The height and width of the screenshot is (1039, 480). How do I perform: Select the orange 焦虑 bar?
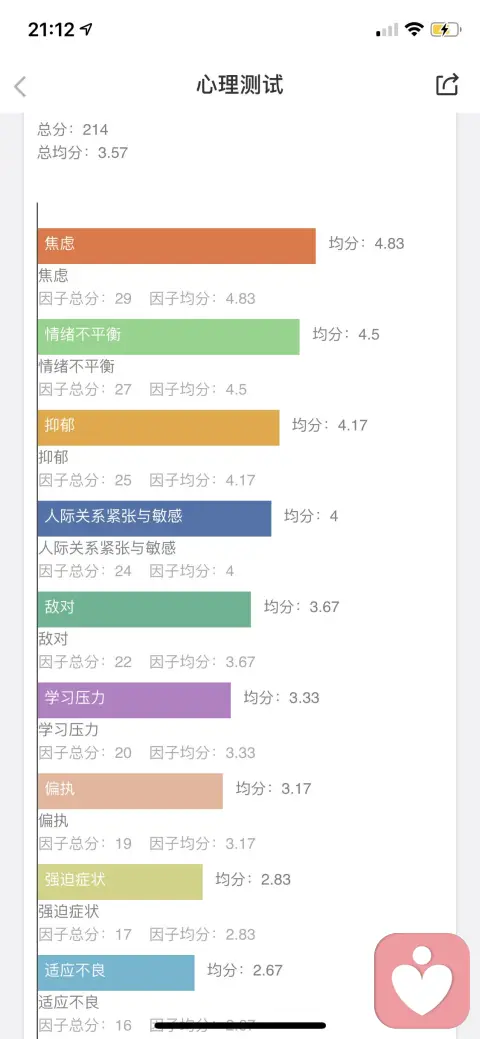click(x=176, y=246)
